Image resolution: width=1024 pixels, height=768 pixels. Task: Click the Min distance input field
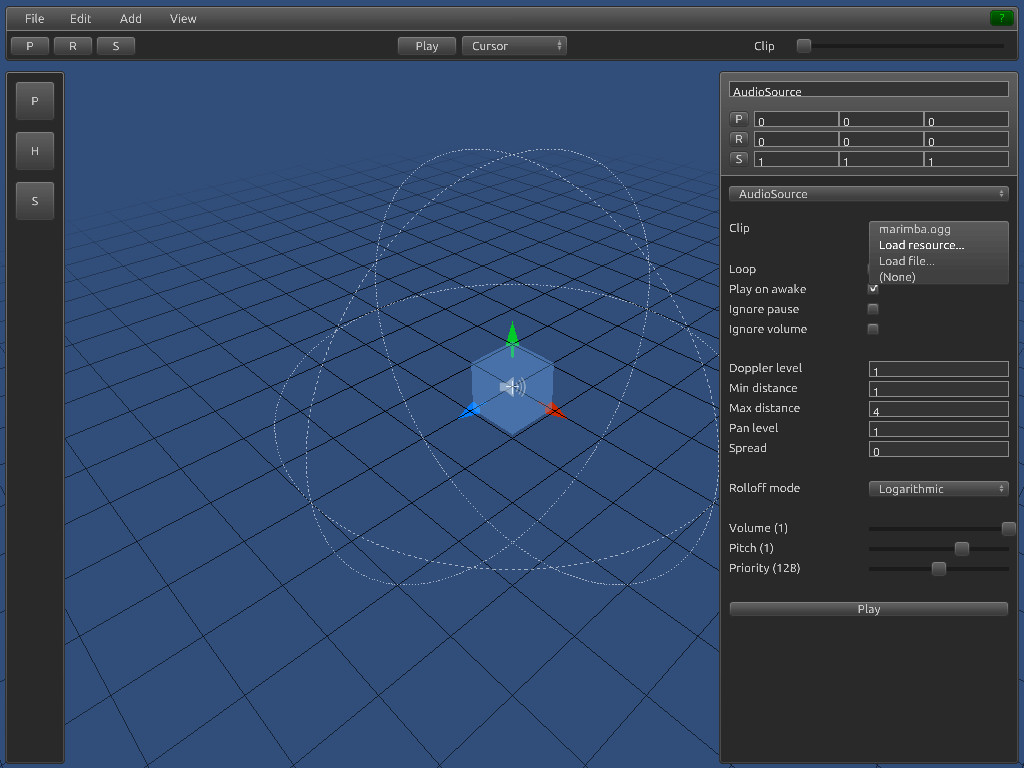tap(938, 389)
